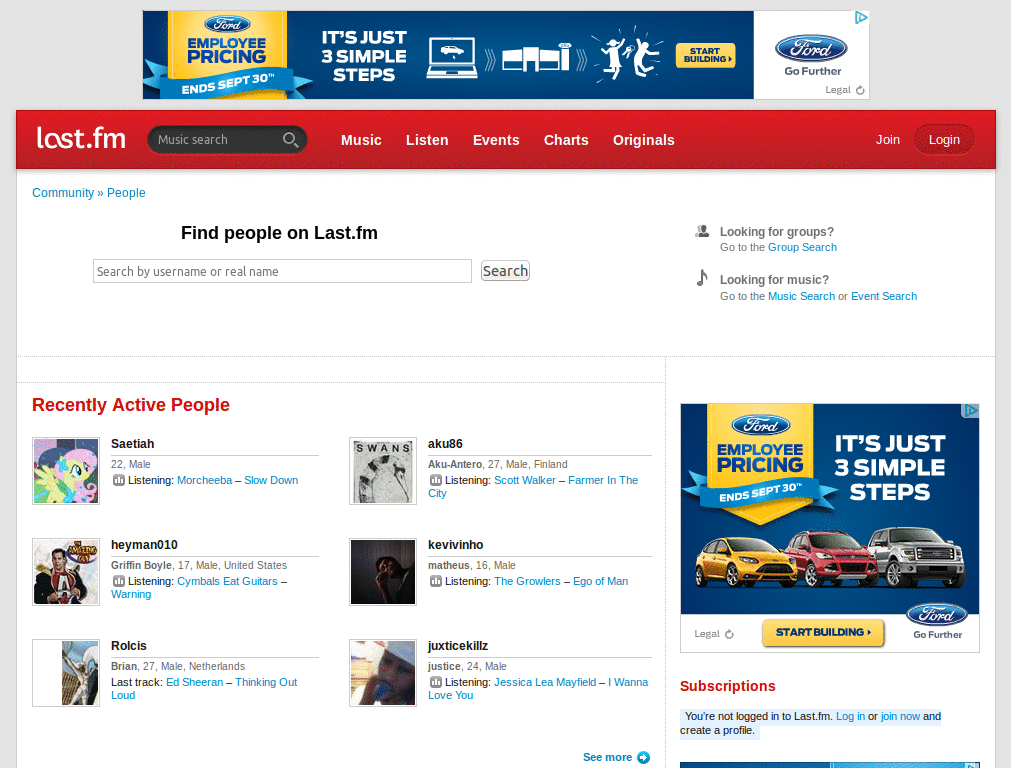
Task: Open kevivinho's avatar thumbnail
Action: 383,572
